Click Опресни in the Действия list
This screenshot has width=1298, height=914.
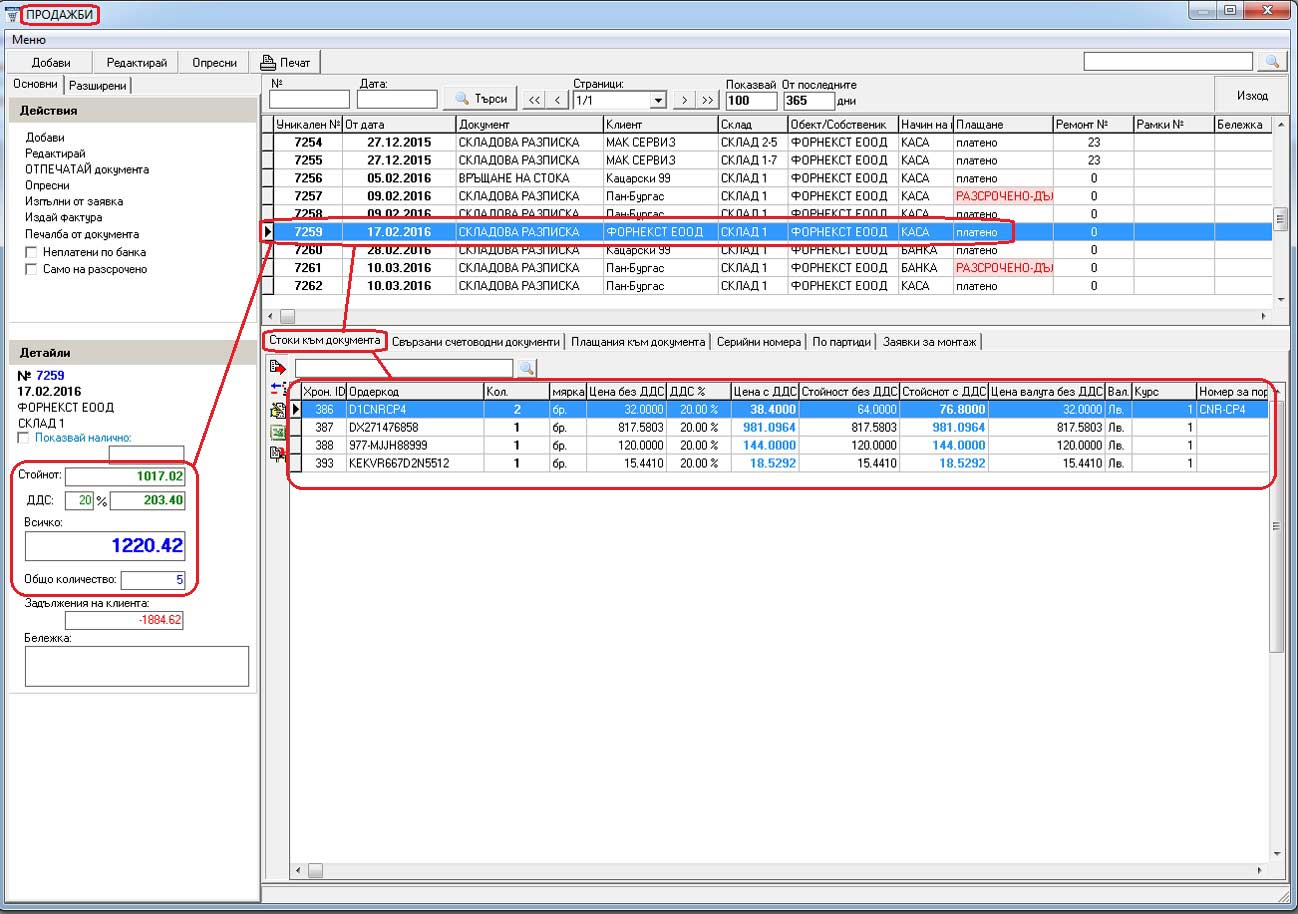click(x=47, y=185)
